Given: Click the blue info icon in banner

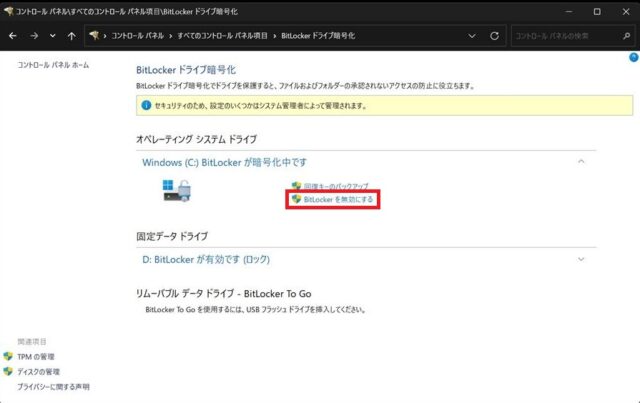Looking at the screenshot, I should [146, 105].
